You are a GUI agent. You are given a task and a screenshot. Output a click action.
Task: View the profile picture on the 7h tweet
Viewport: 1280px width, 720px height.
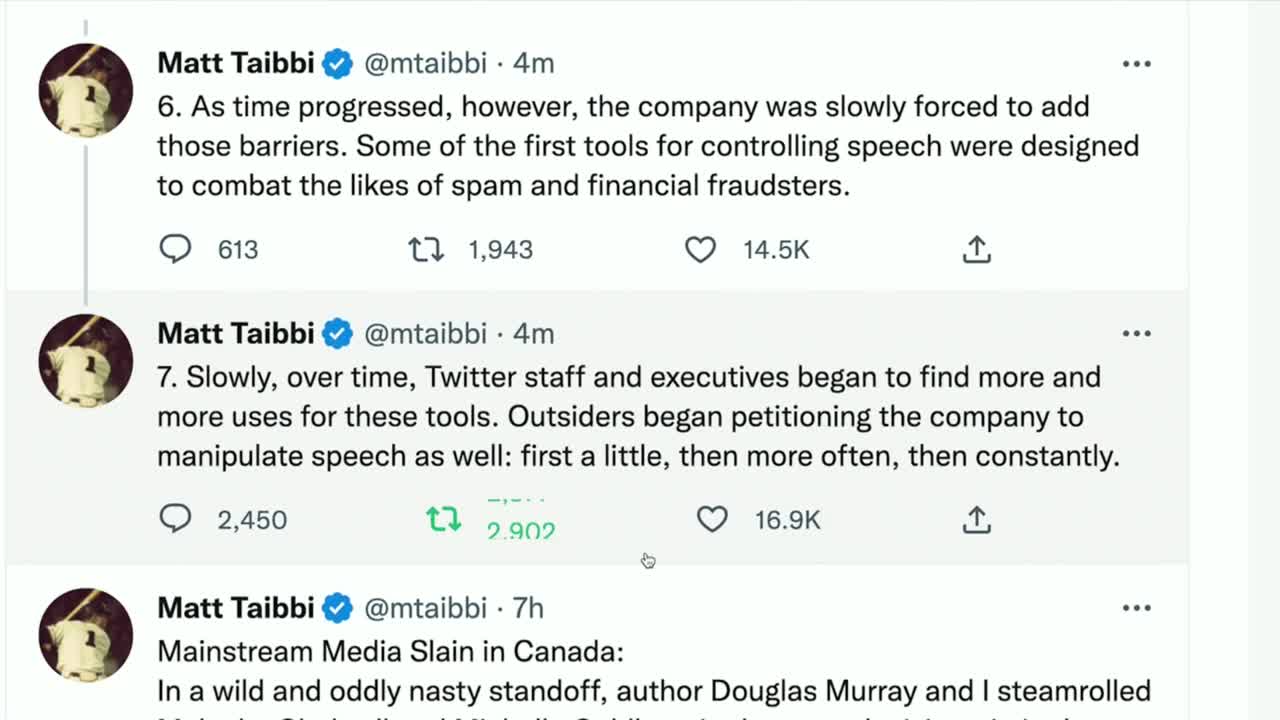(x=86, y=634)
